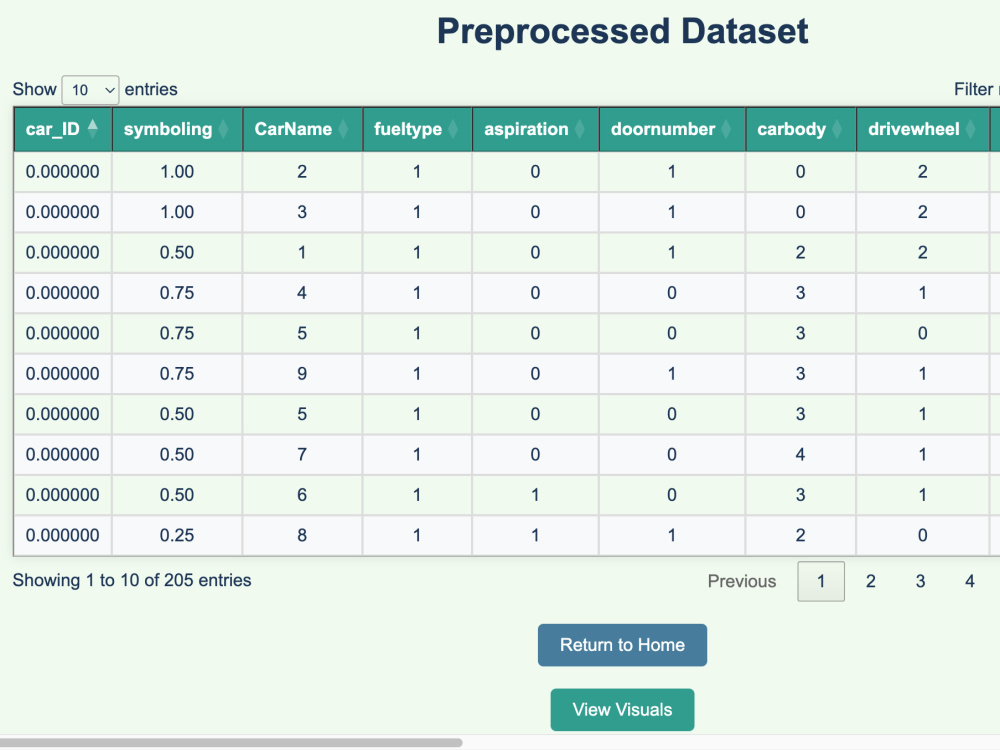This screenshot has width=1000, height=750.
Task: Sort by fueltype column header
Action: 416,129
